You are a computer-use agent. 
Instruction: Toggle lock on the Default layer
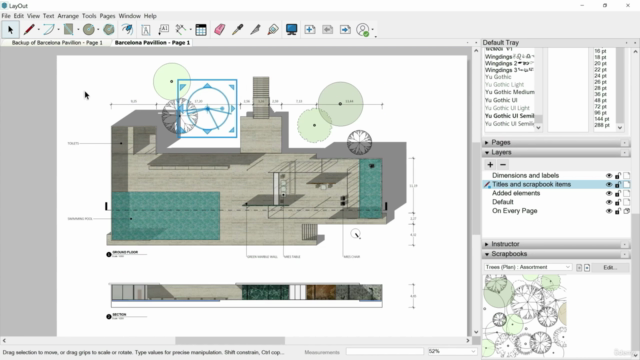(x=618, y=202)
